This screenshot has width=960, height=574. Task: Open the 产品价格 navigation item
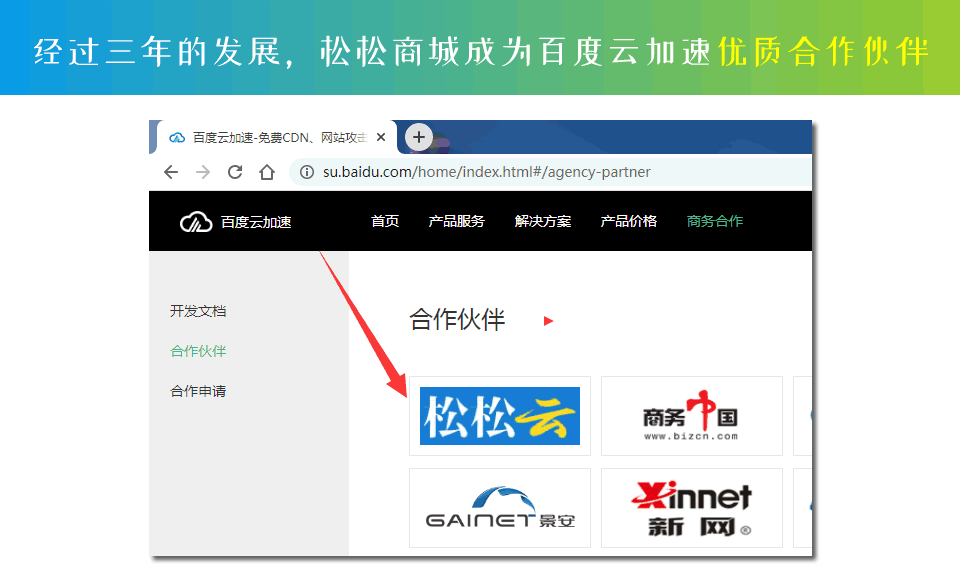(629, 221)
